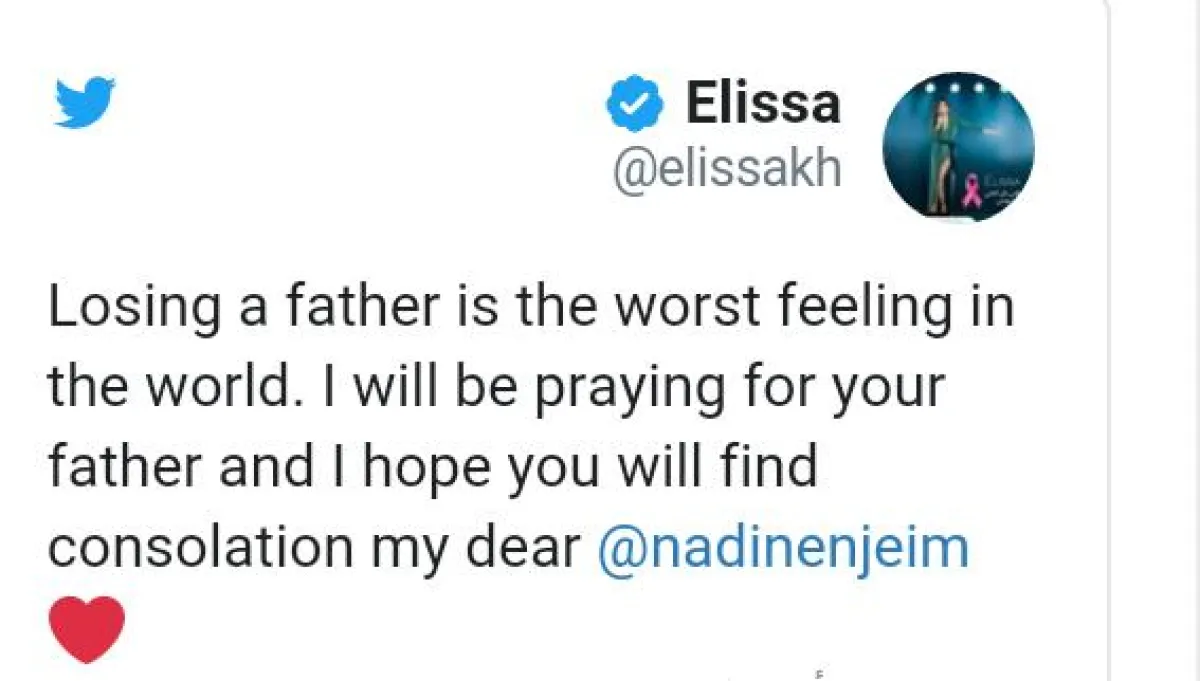Screen dimensions: 1200x681
Task: Click the gray area right of the tweet card
Action: coord(1155,340)
